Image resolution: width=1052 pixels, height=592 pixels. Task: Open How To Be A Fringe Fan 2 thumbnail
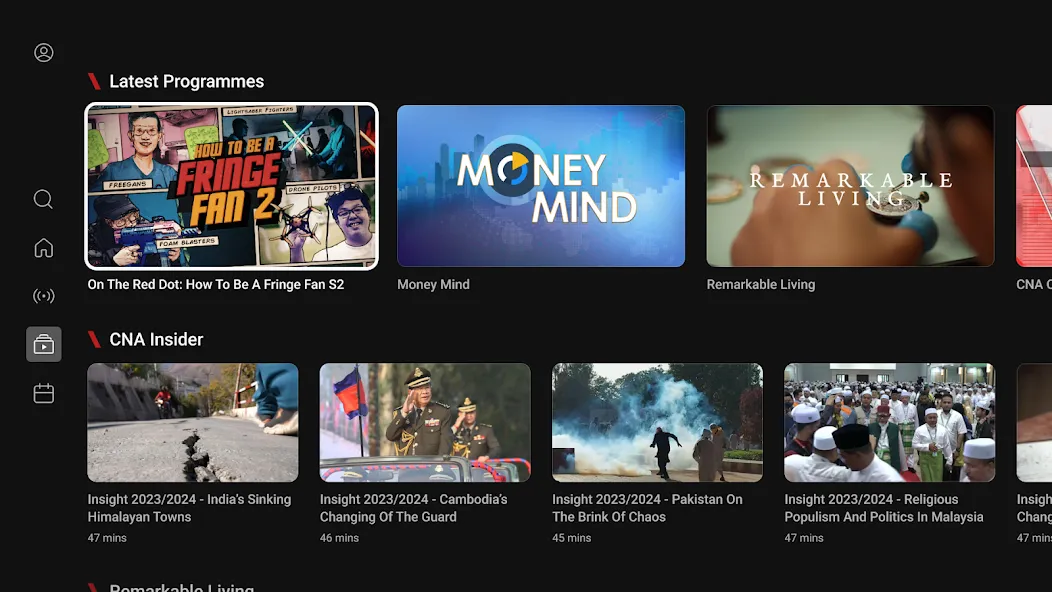[x=231, y=186]
